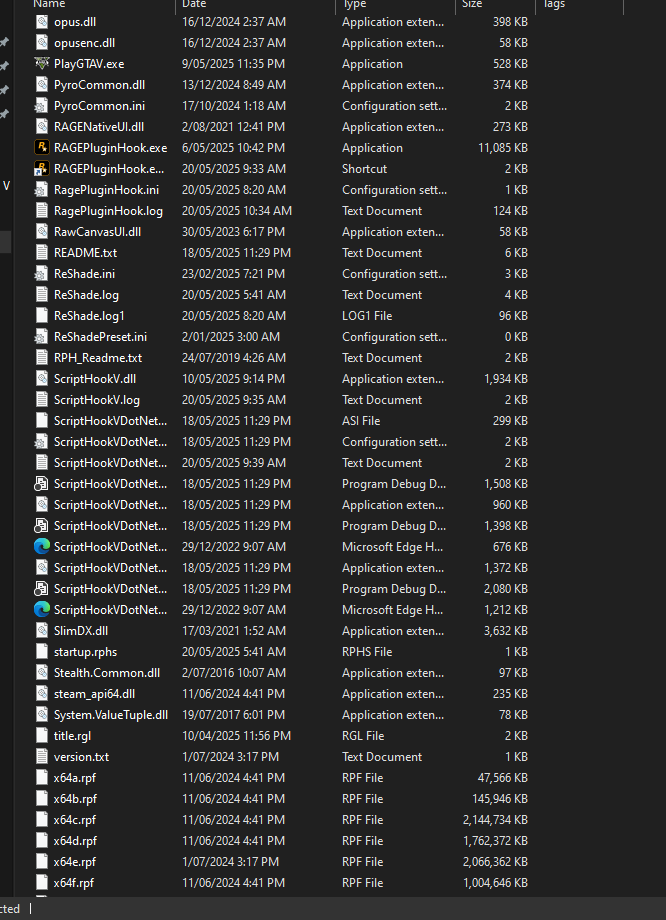Select the ScriptHookVDotNet ASI File row
Viewport: 666px width, 920px height.
282,421
